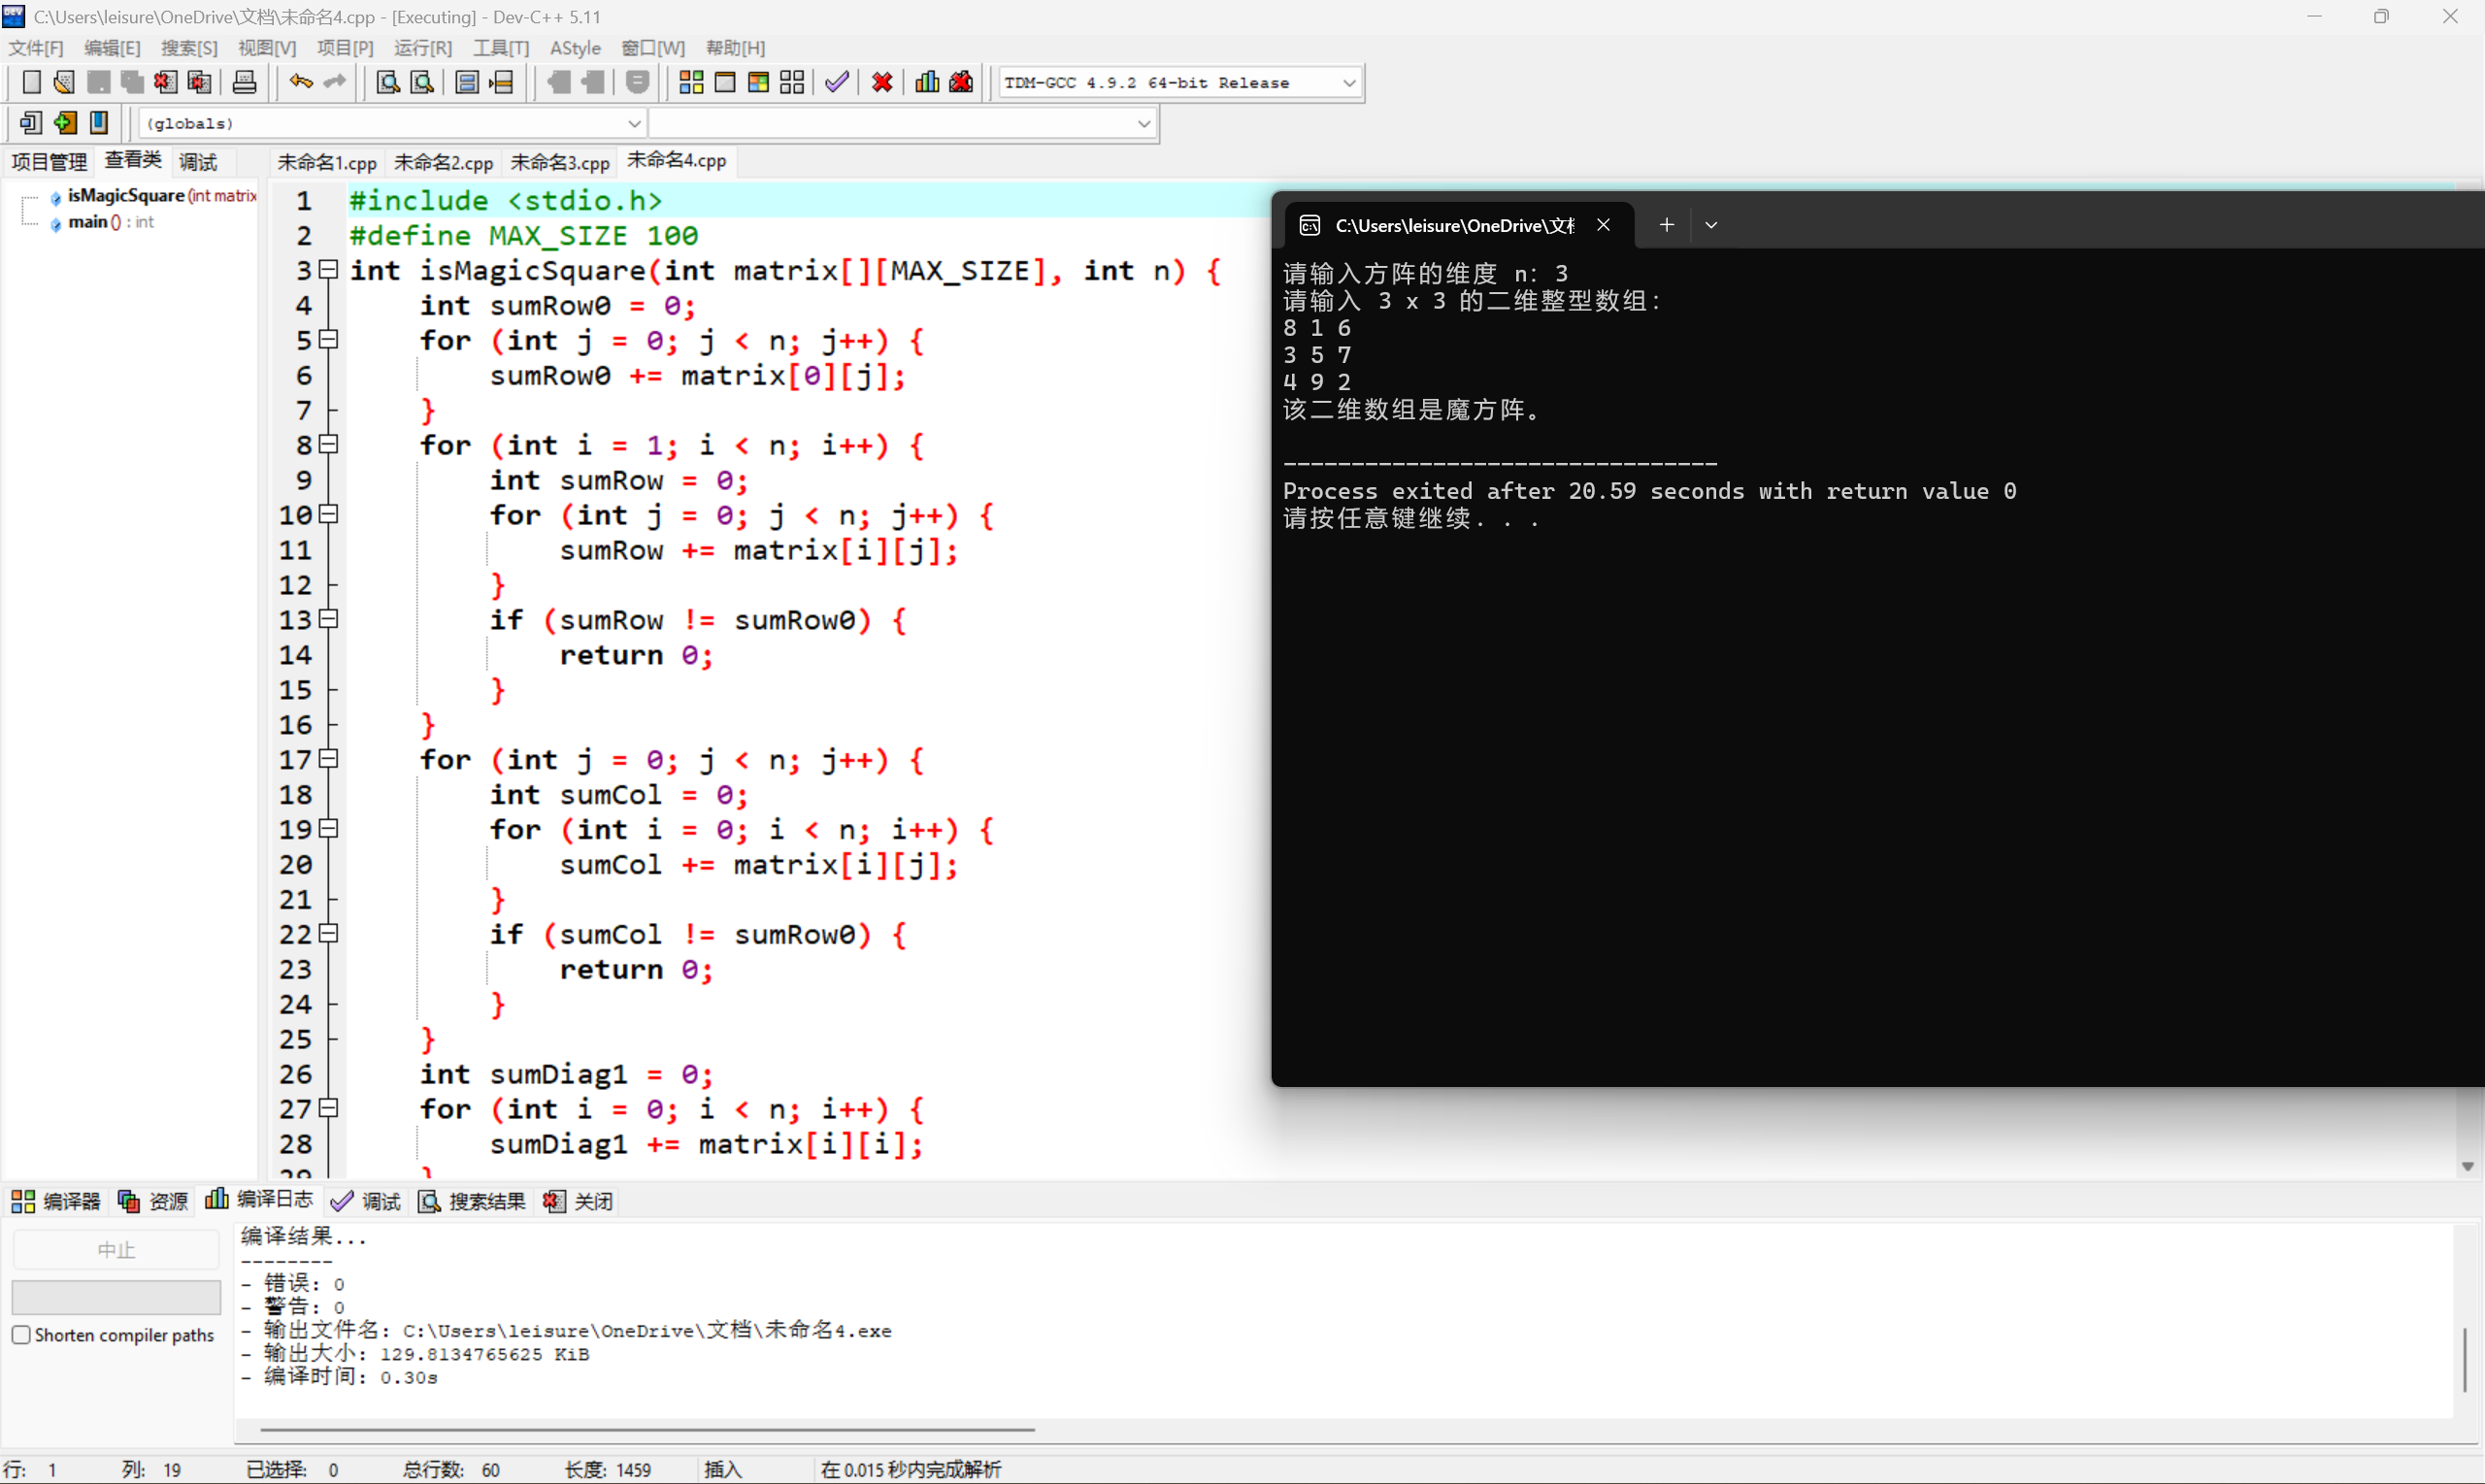Create a new source file
This screenshot has width=2485, height=1484.
point(31,82)
